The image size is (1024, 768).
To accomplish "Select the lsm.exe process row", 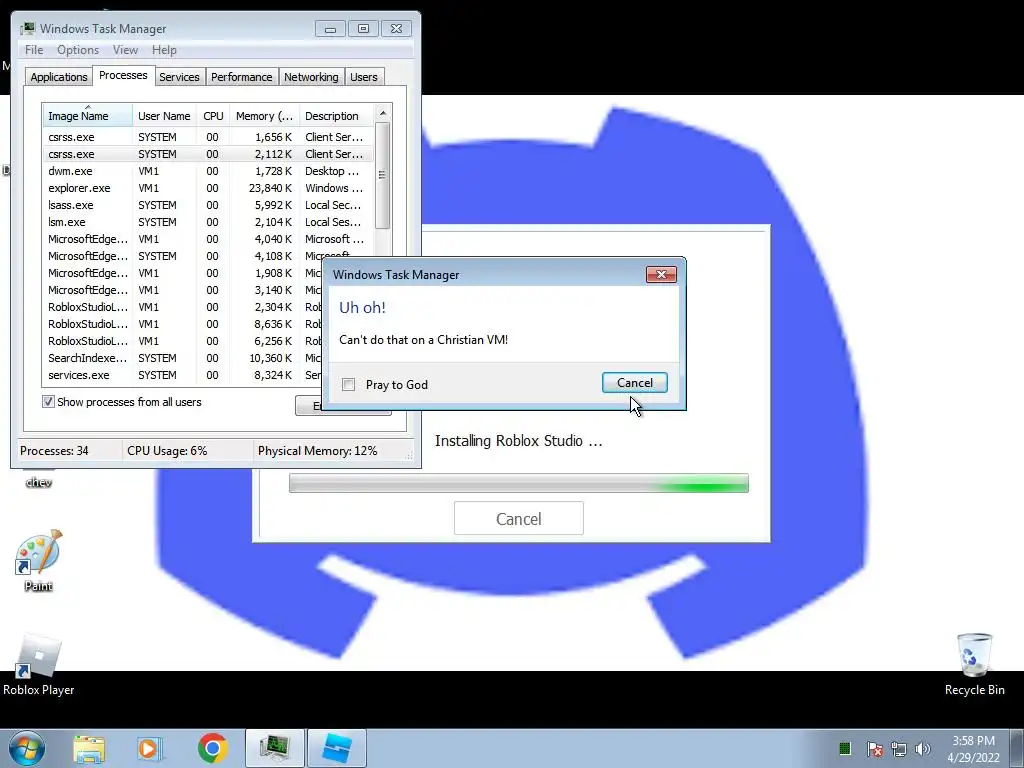I will tap(208, 222).
